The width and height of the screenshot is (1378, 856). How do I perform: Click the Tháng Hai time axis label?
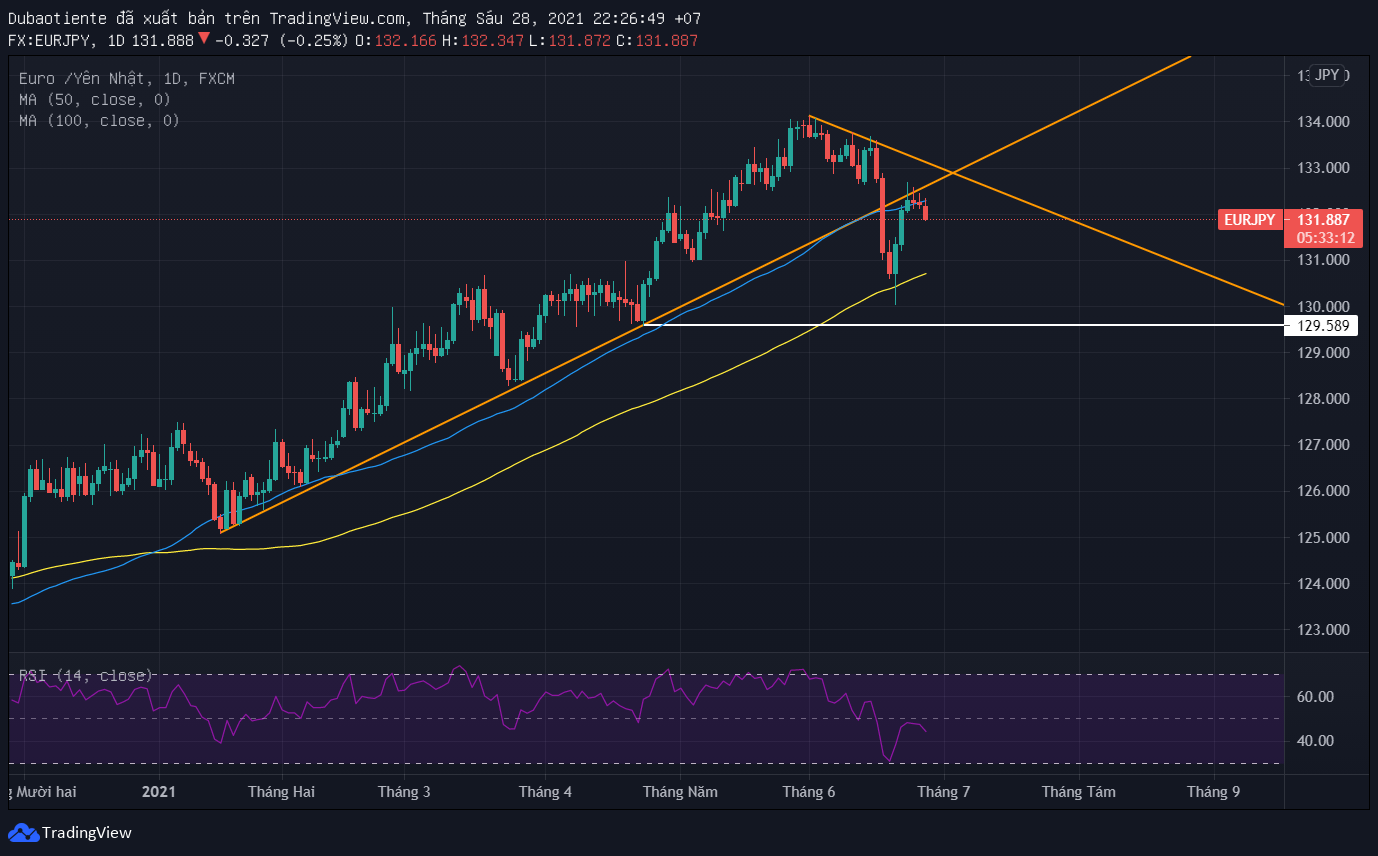(x=281, y=792)
